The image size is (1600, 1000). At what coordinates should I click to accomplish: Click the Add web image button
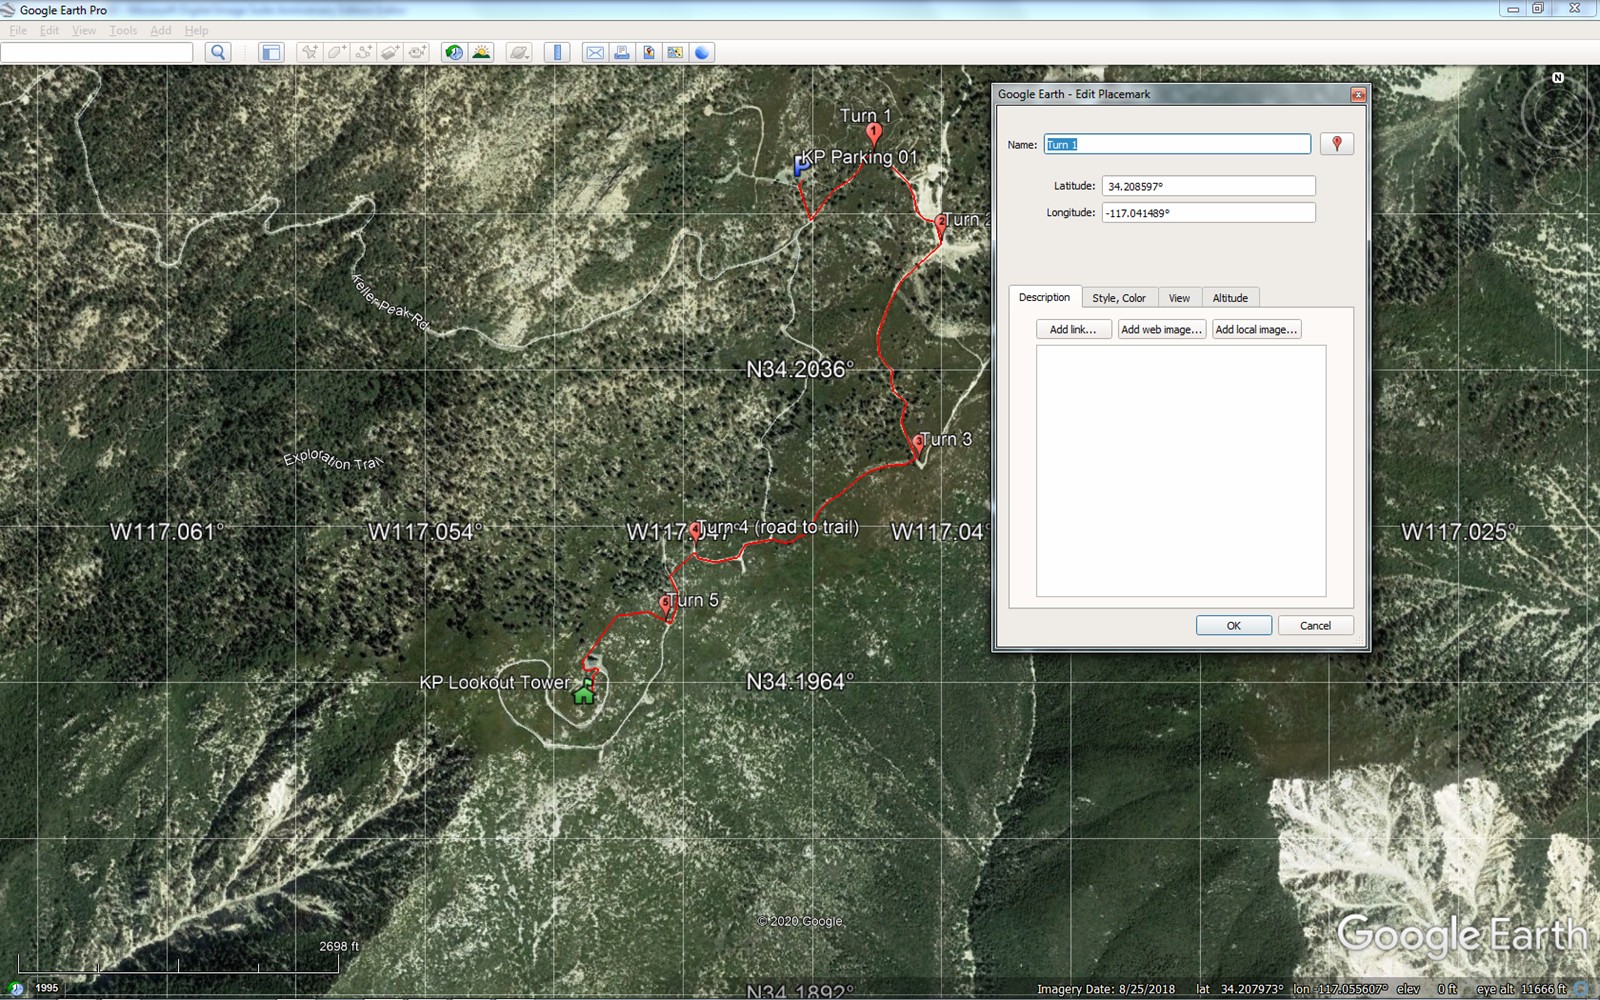click(1161, 329)
